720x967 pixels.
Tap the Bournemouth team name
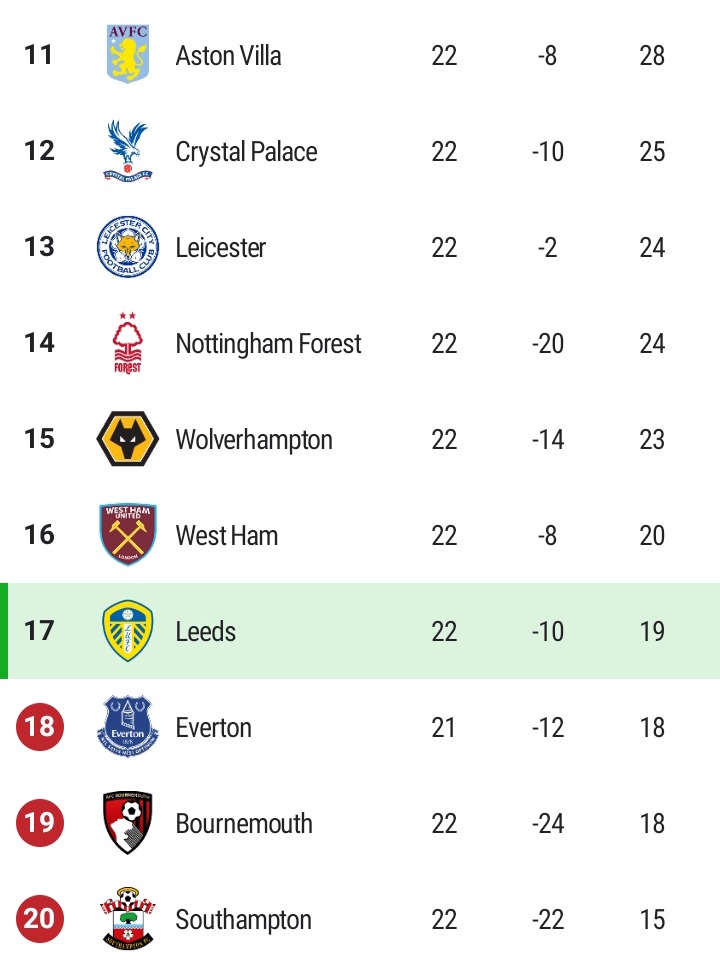tap(244, 824)
